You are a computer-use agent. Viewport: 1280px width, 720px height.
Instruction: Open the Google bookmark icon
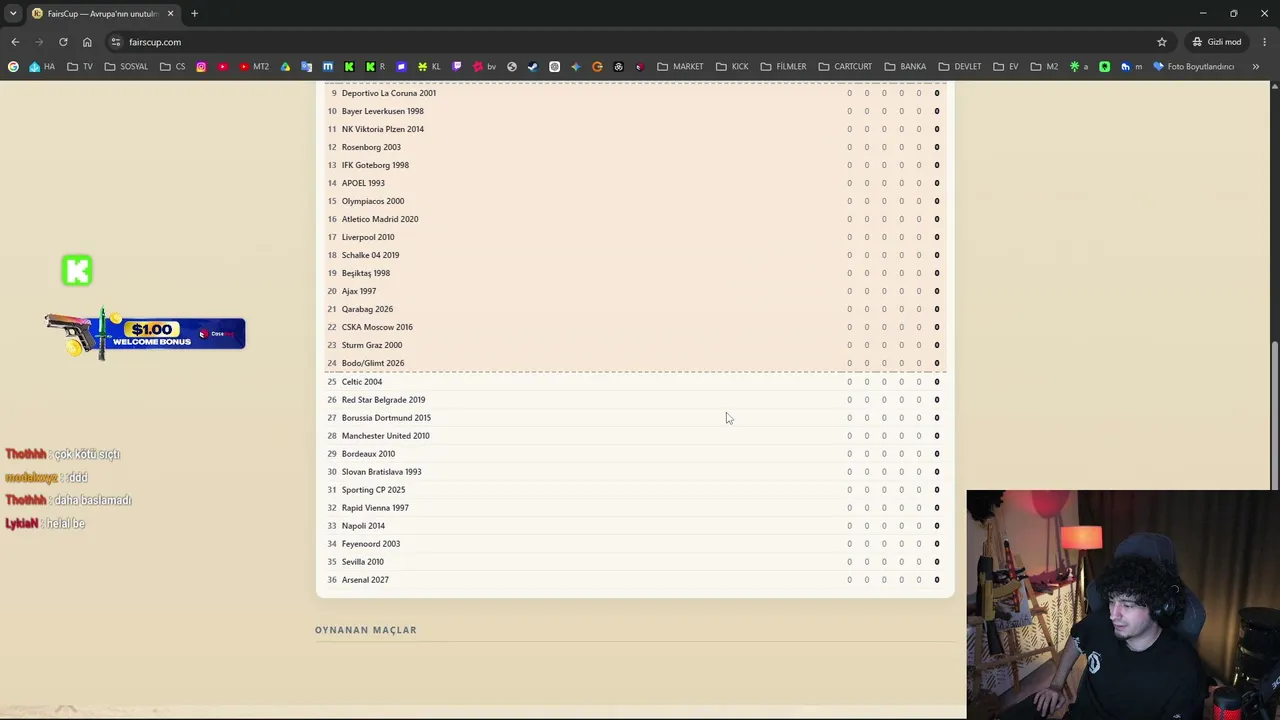(13, 67)
